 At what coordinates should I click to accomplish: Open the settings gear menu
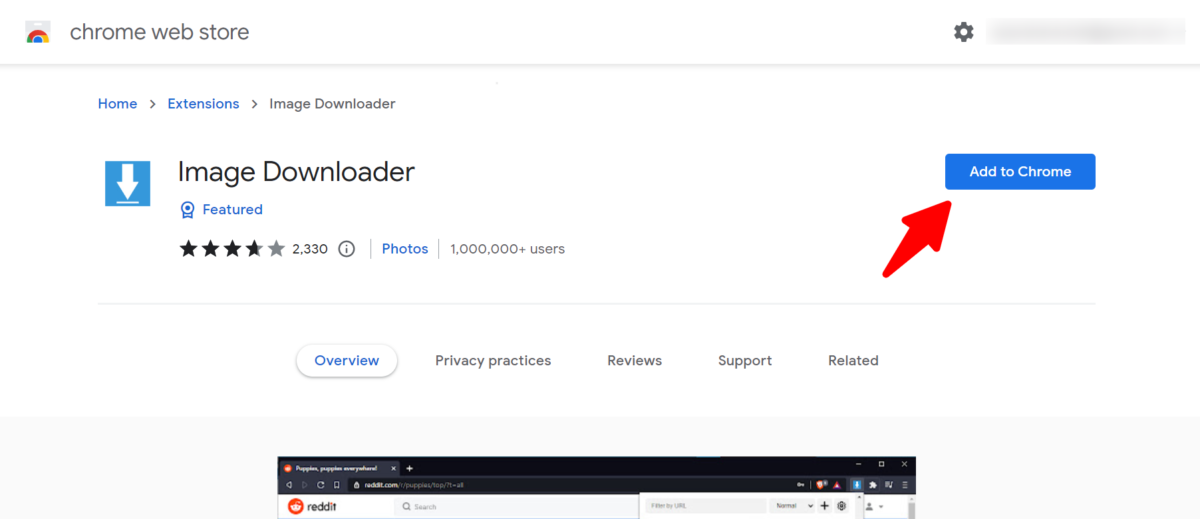click(x=963, y=32)
